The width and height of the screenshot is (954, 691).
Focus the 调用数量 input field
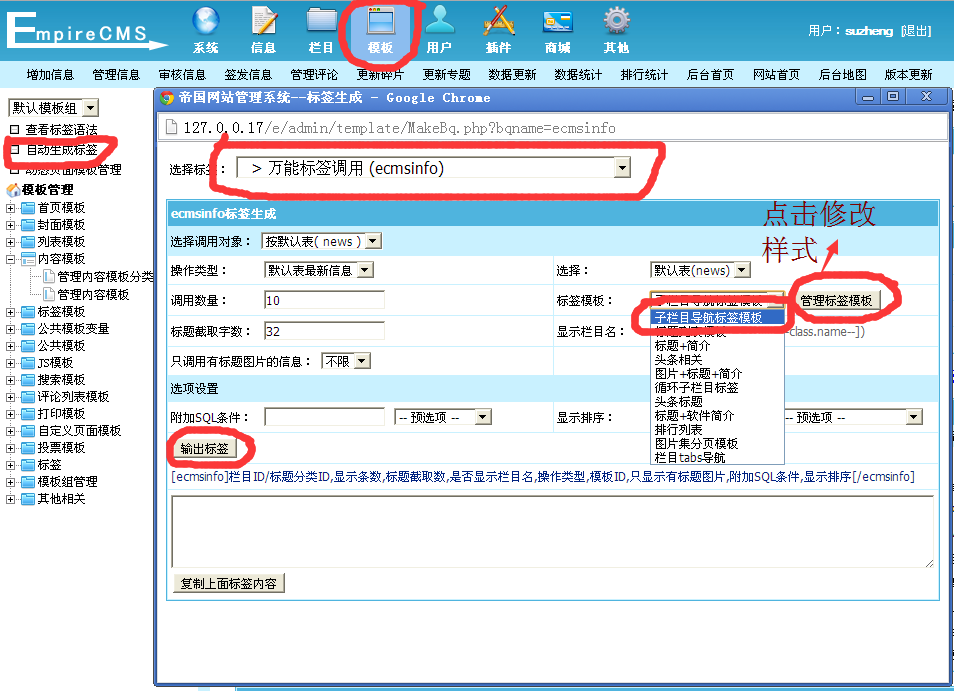[x=324, y=300]
